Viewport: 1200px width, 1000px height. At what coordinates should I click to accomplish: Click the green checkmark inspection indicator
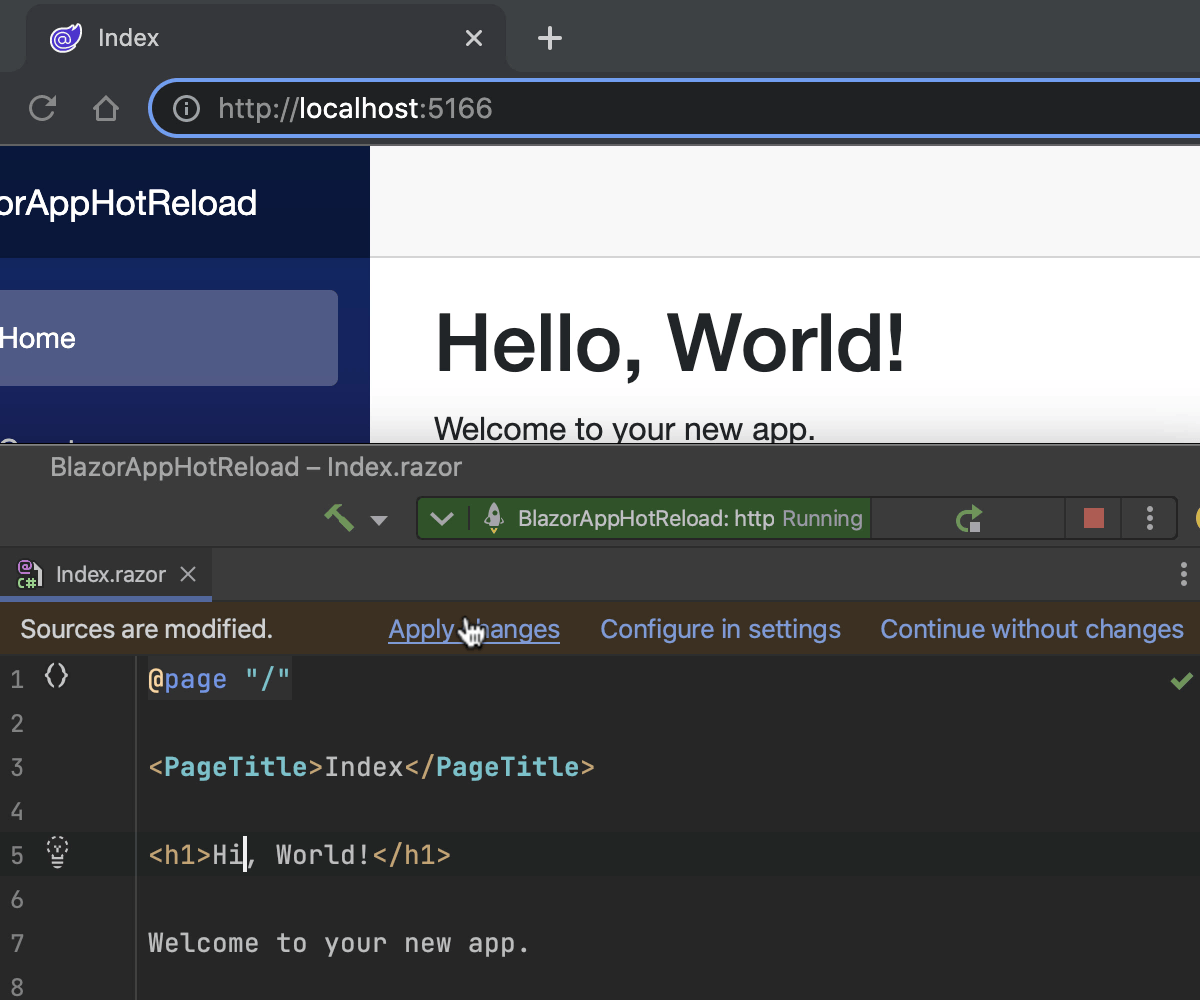[1181, 681]
